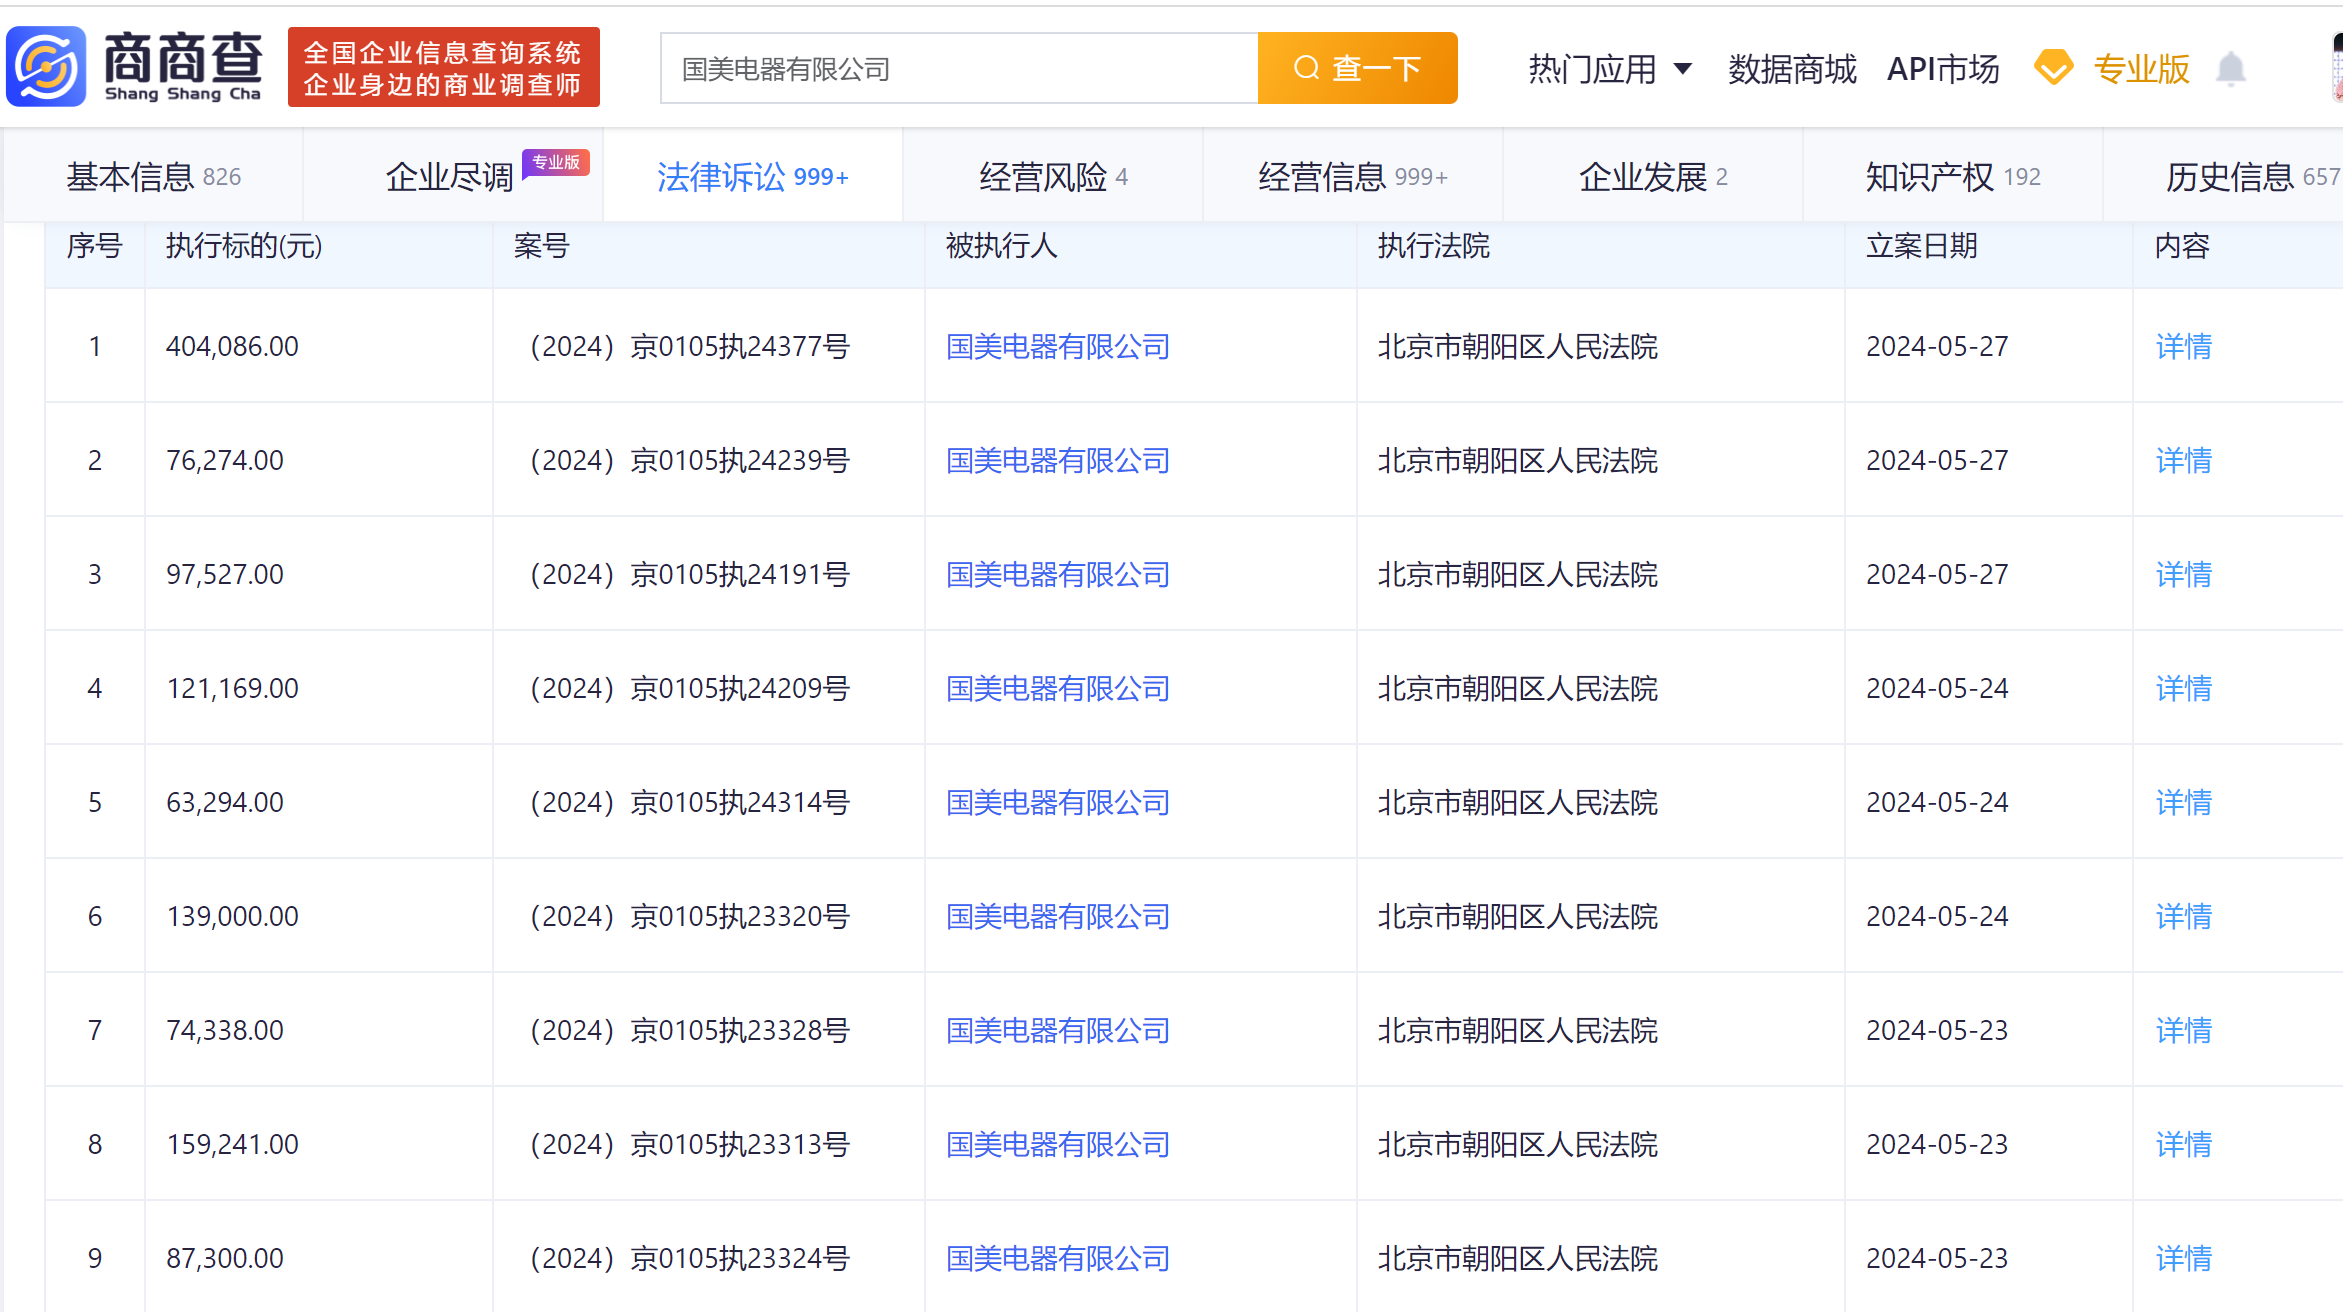Open 详情 for case 京0105执23324号
2343x1312 pixels.
2183,1258
